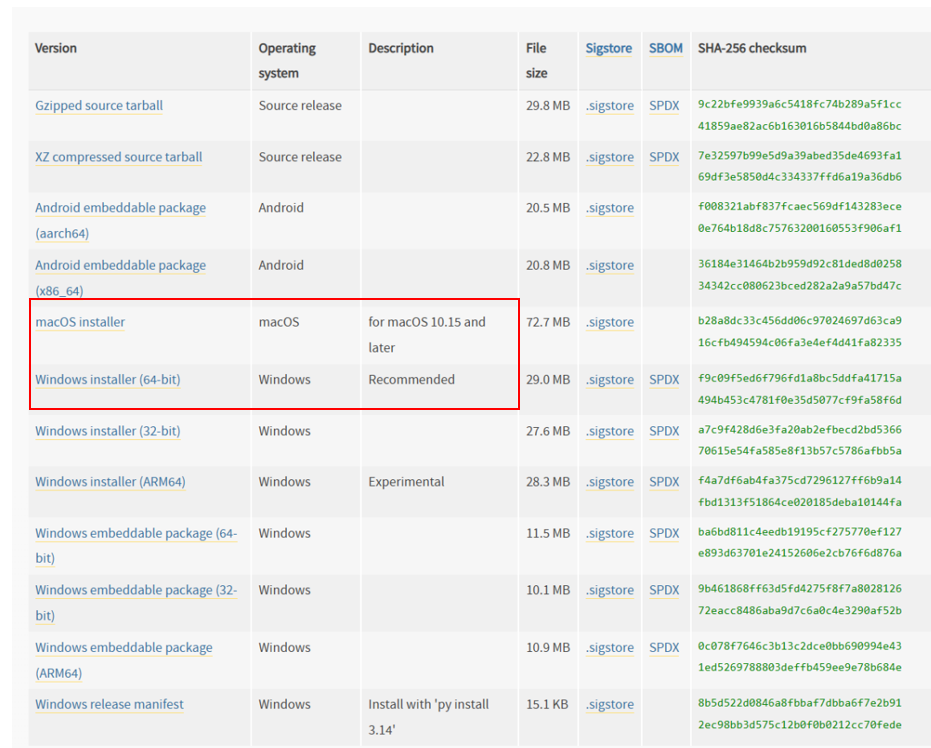Open the Windows release manifest link

click(109, 705)
